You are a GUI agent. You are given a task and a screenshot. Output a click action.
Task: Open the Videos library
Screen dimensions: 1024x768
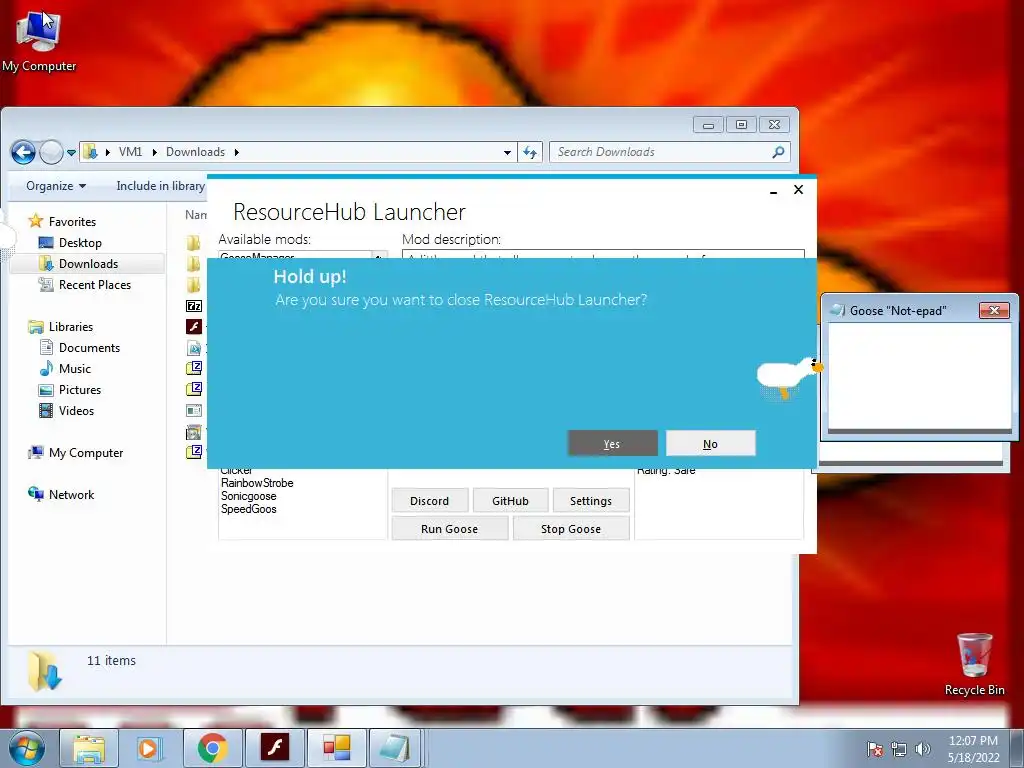click(76, 411)
